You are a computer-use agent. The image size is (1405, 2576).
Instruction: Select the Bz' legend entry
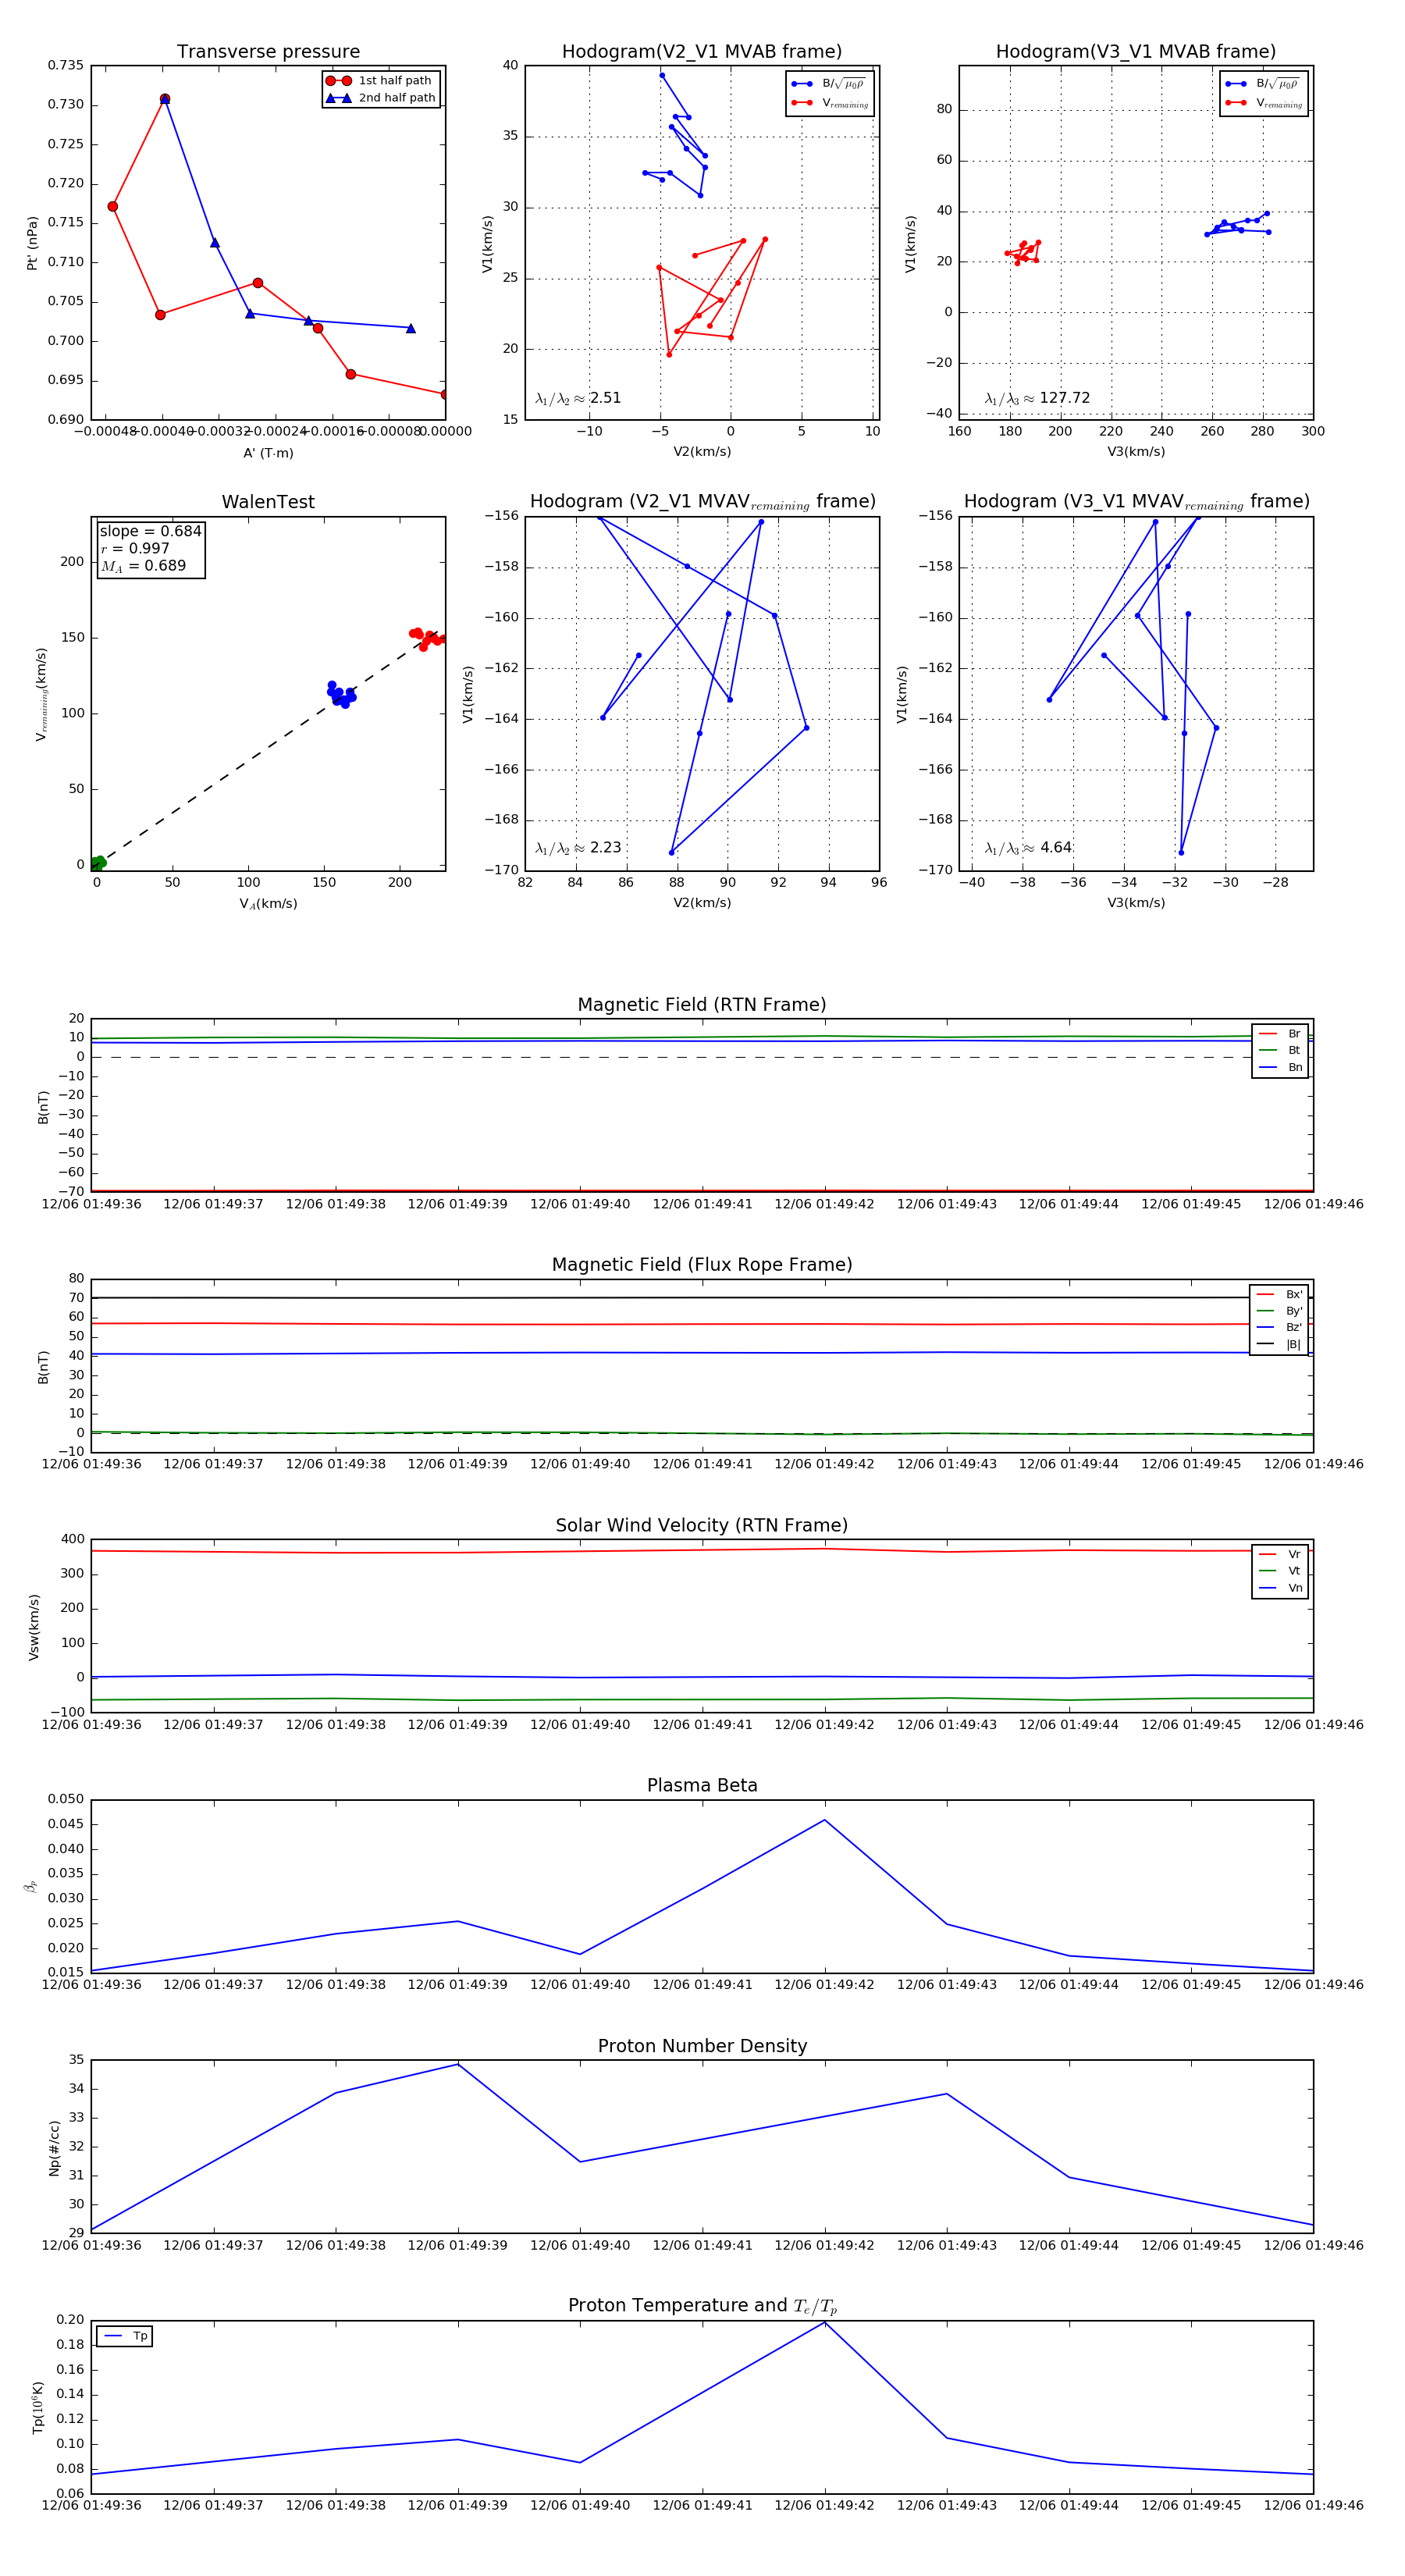(1280, 1327)
